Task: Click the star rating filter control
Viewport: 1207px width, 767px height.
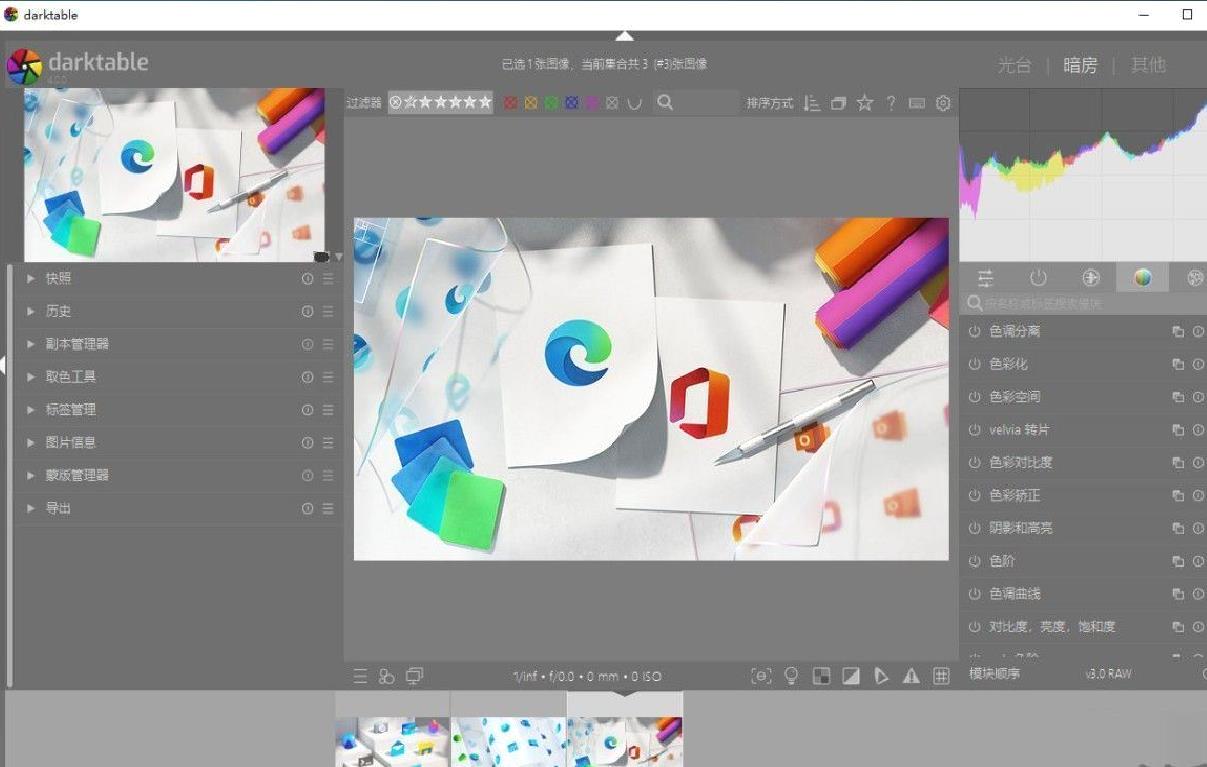Action: pos(440,102)
